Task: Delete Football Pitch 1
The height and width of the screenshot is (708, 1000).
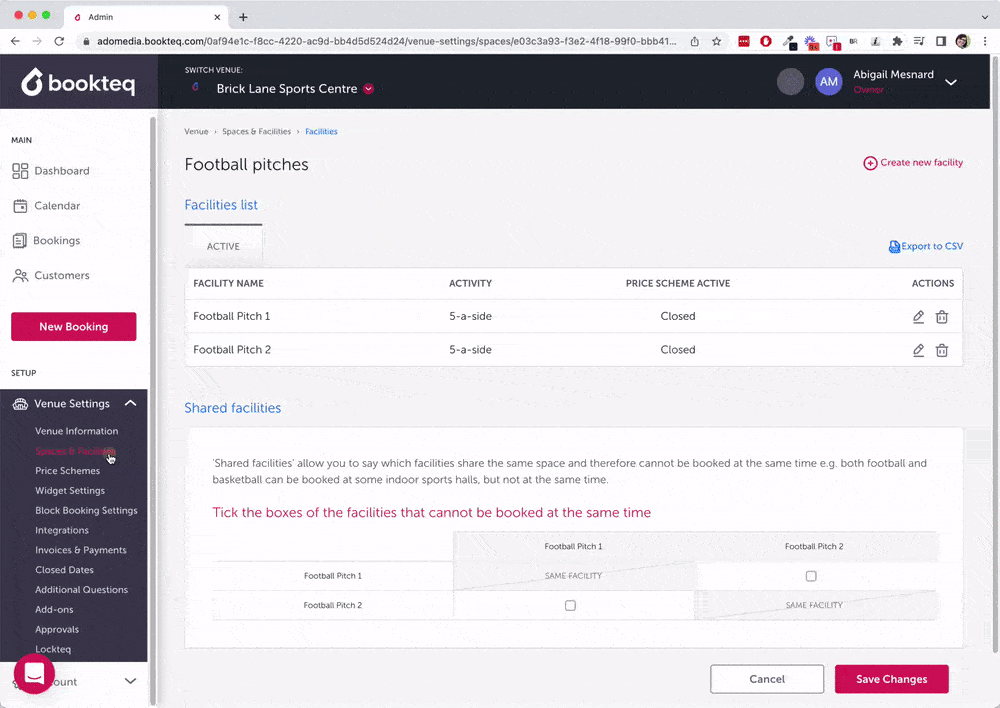Action: pos(942,316)
